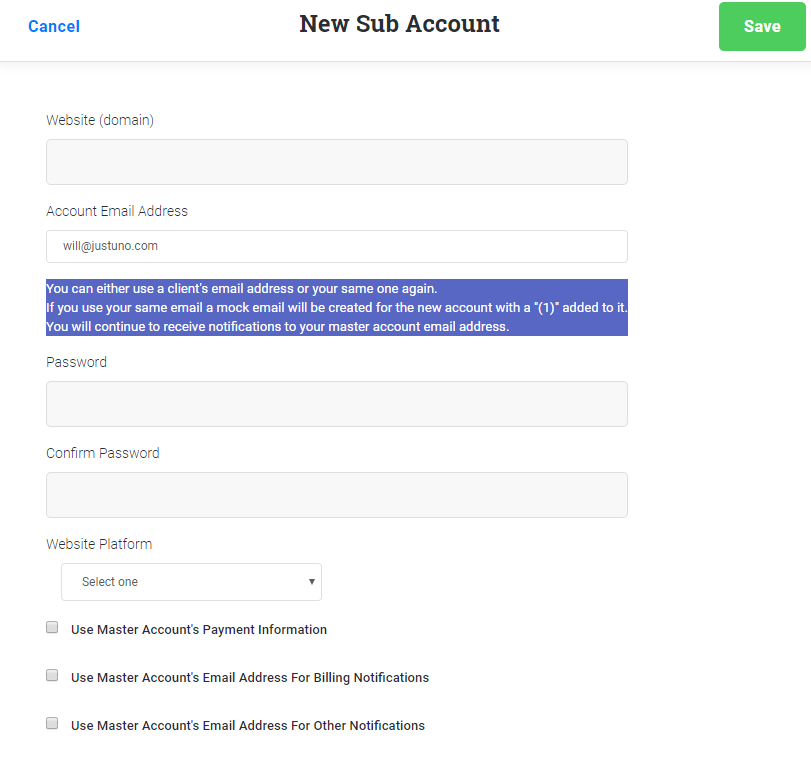
Task: Select the Password input box
Action: coord(336,404)
